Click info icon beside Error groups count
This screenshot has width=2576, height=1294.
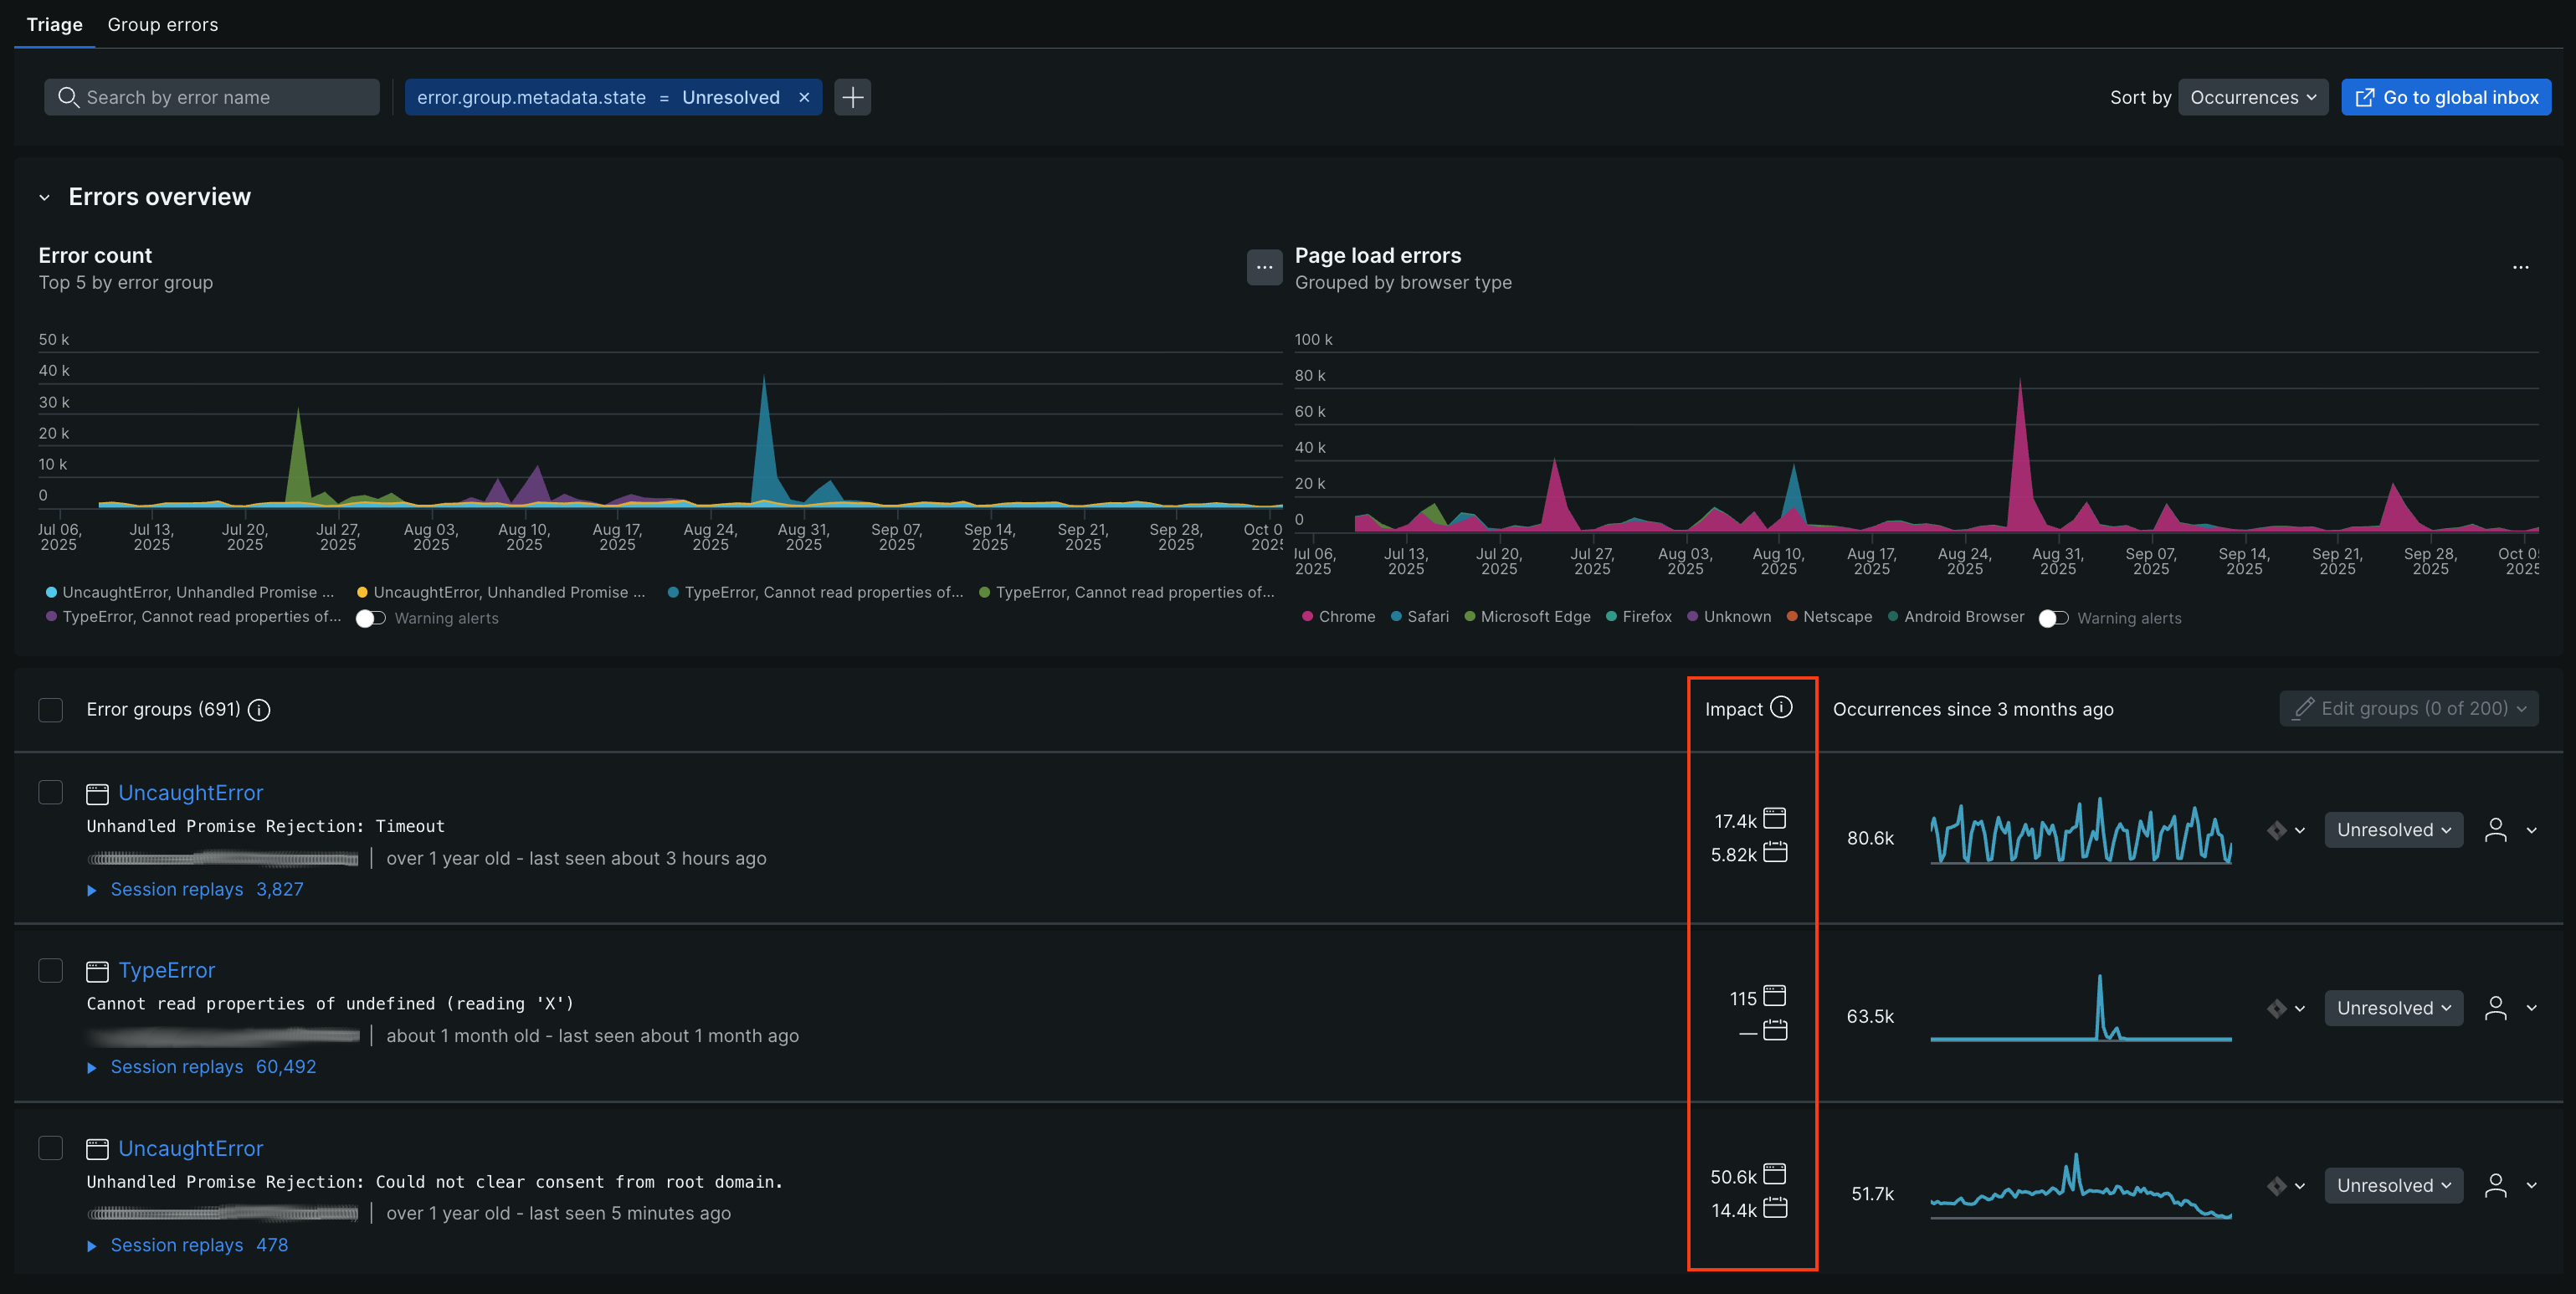coord(259,710)
